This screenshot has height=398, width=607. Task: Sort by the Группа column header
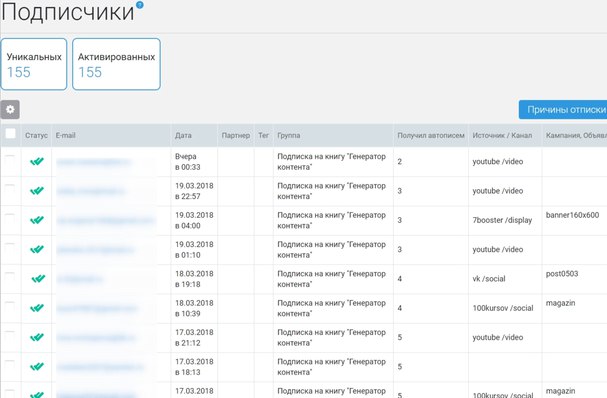point(289,136)
